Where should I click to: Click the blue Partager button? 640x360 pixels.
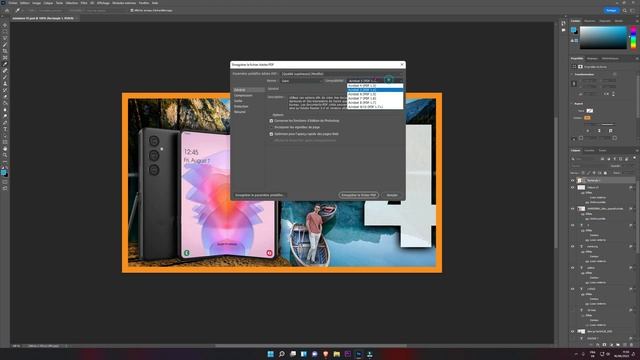(x=611, y=11)
